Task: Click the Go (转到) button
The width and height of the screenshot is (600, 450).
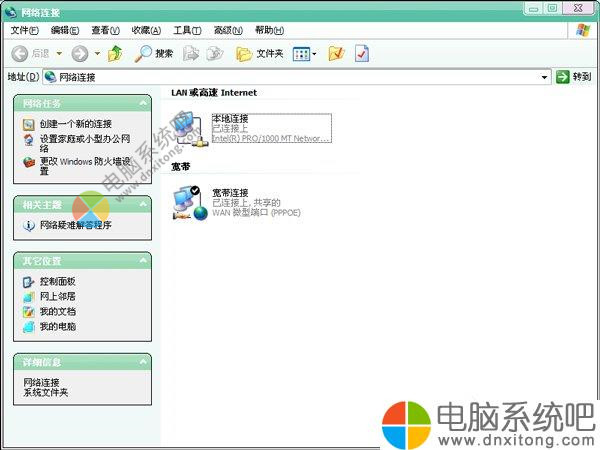Action: point(573,77)
